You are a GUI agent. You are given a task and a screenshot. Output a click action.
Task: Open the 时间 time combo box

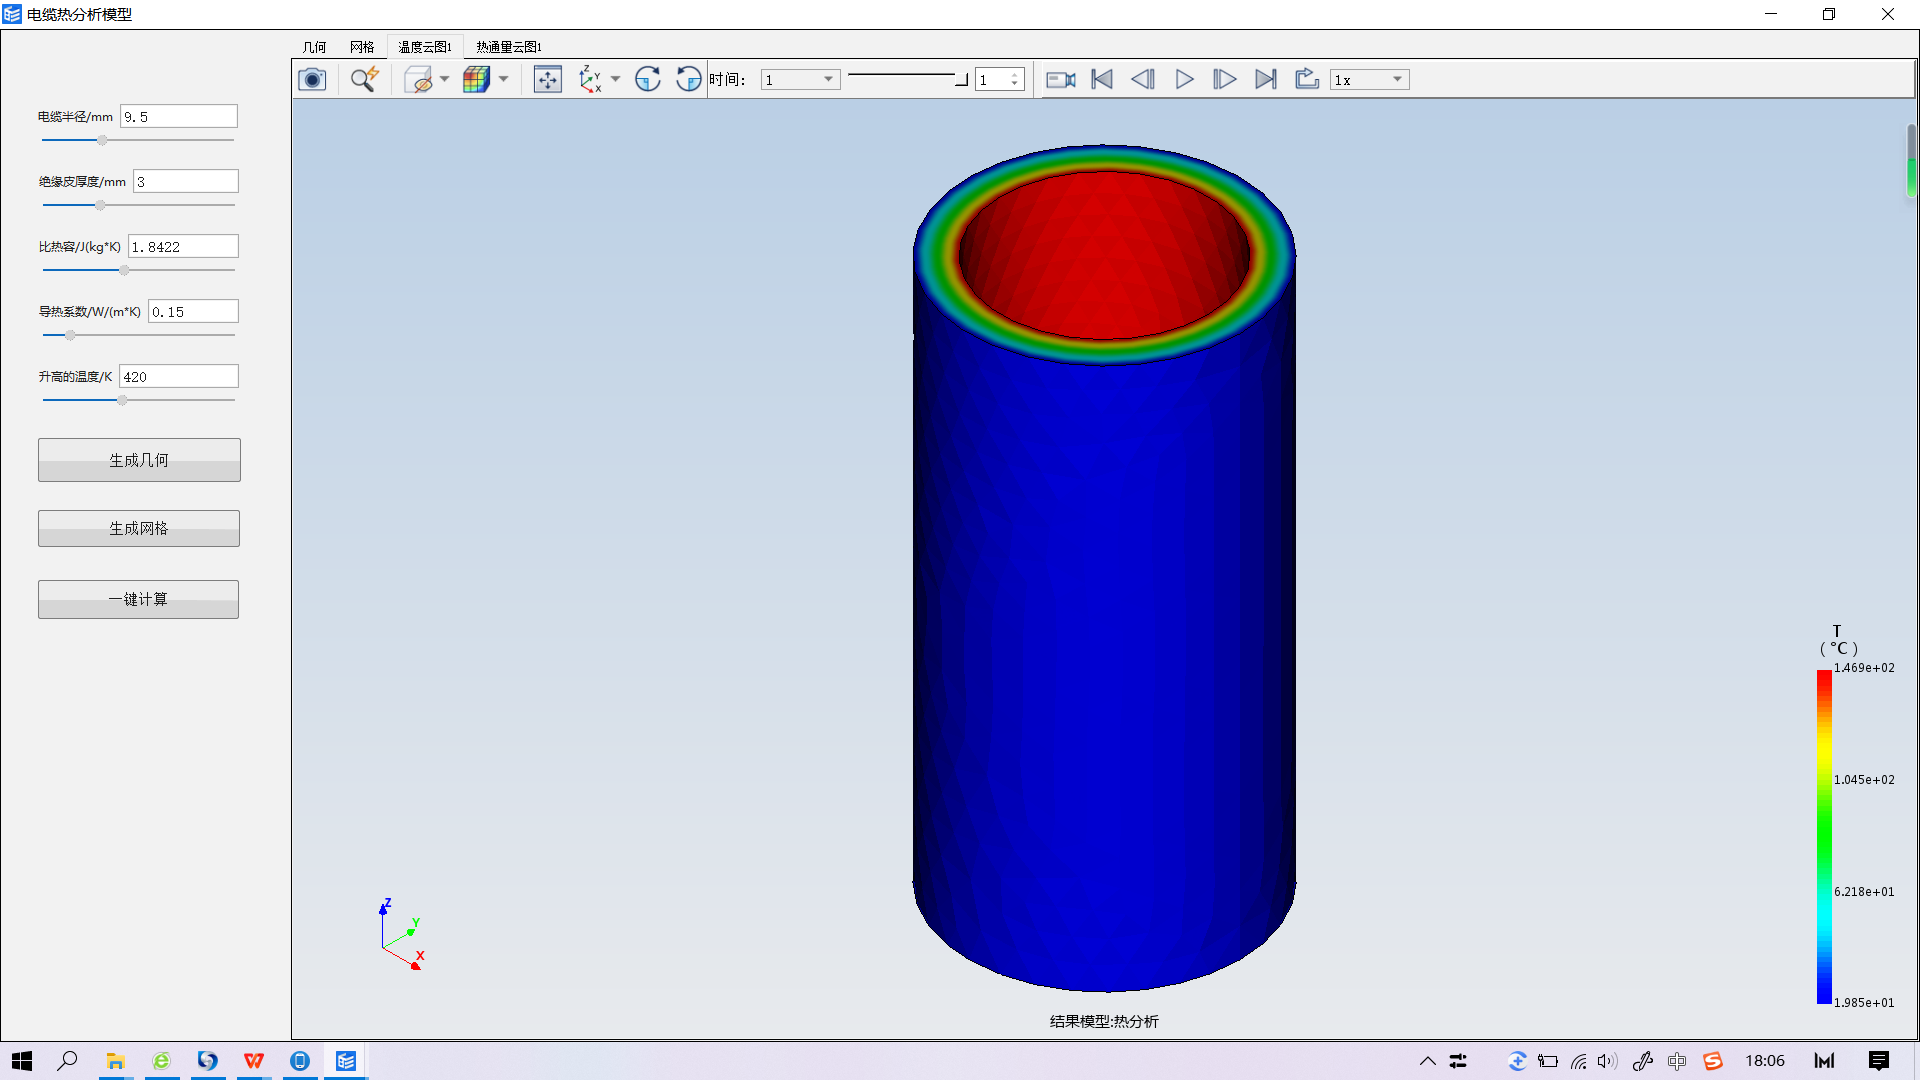(800, 80)
